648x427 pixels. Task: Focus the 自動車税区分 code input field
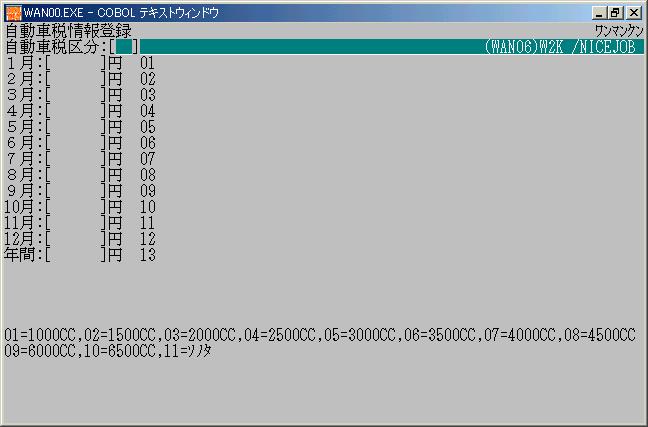click(124, 46)
